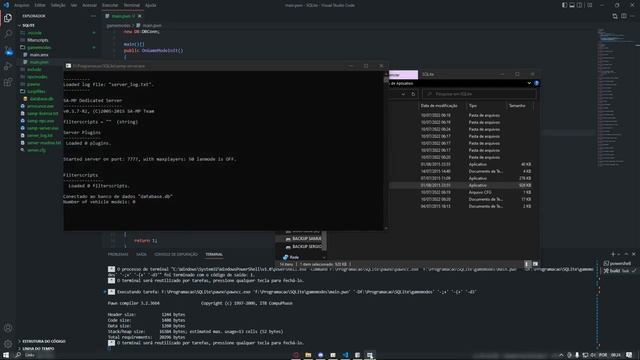Expand the npcmodes folder
The image size is (640, 360).
37,77
